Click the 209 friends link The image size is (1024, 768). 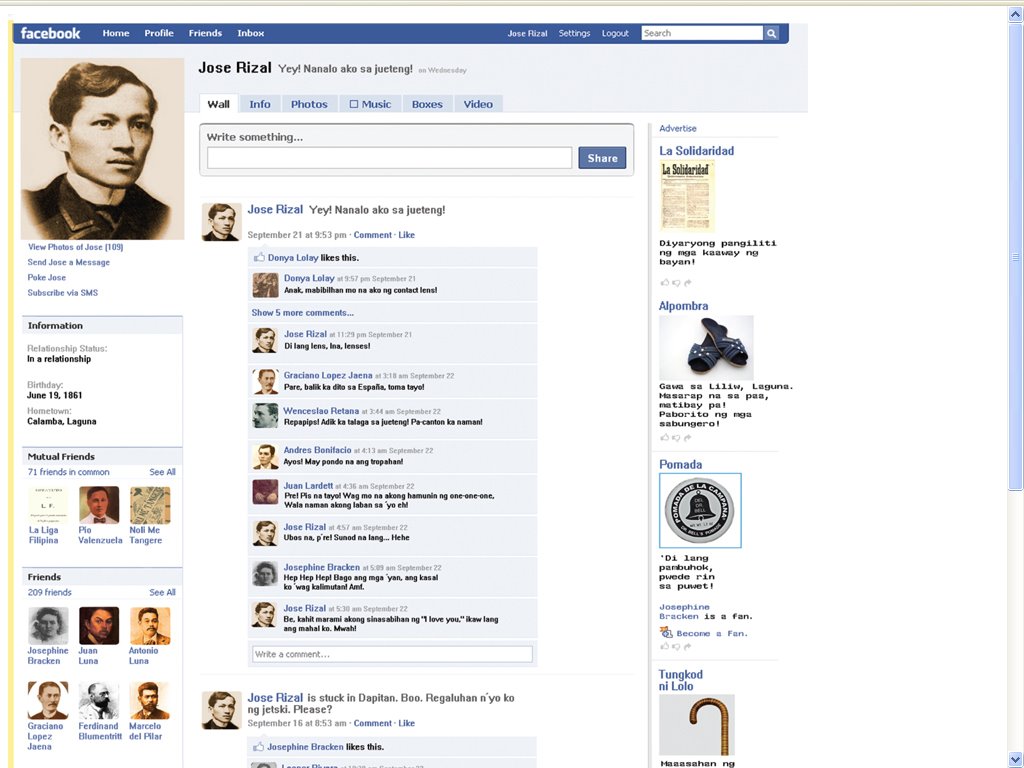point(50,592)
